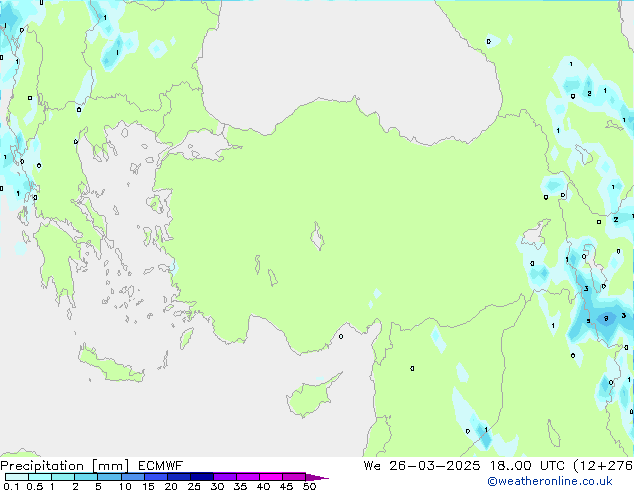Image resolution: width=634 pixels, height=490 pixels.
Task: Select the 2–5 mm legend swatch
Action: pos(86,477)
